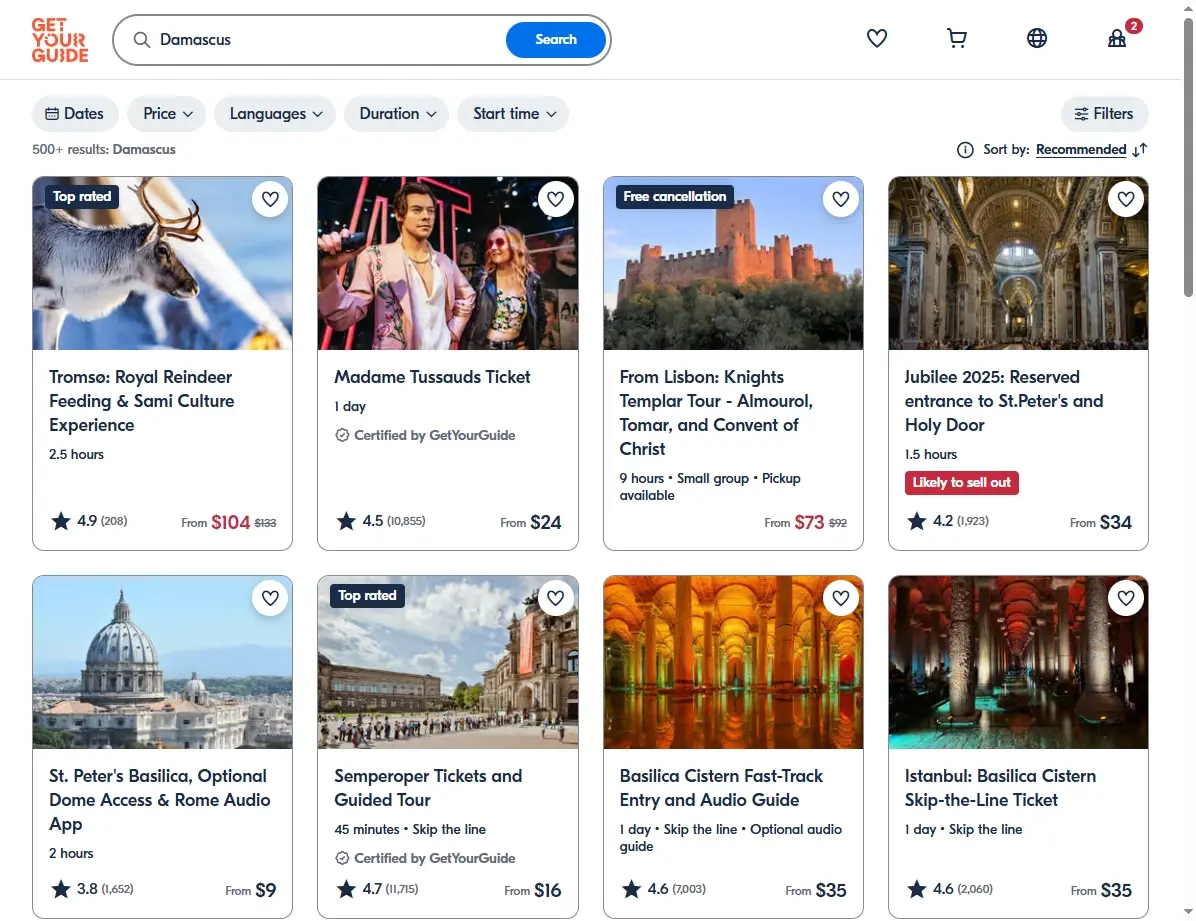
Task: Click the 3.8 star rating on St. Peter's card
Action: pos(92,889)
